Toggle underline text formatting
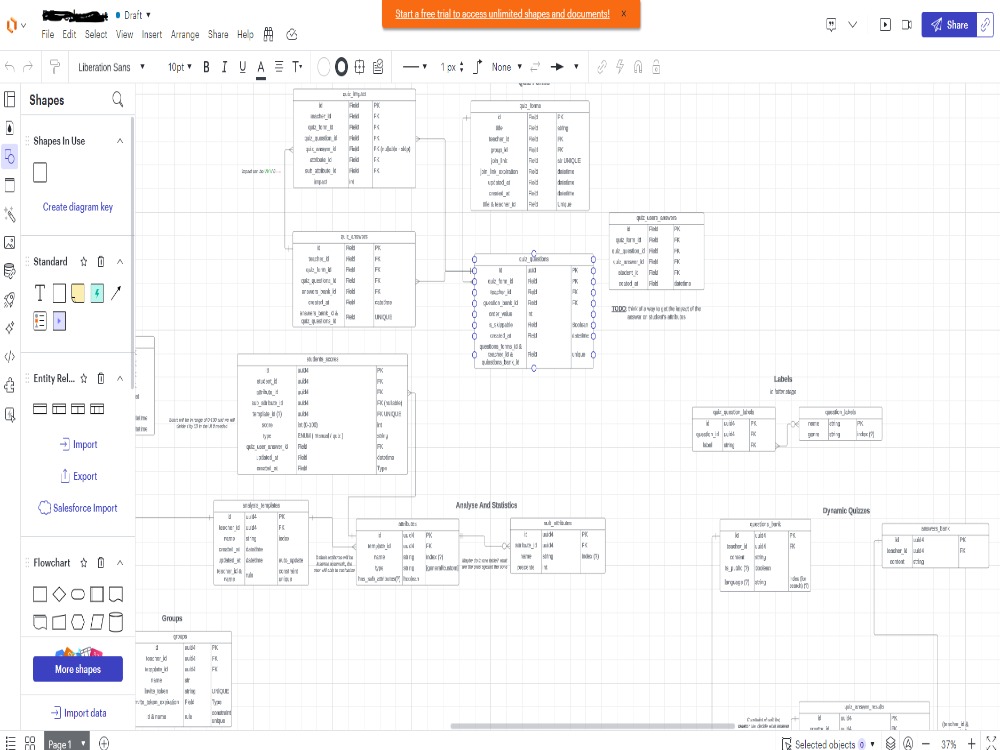The height and width of the screenshot is (750, 1000). coord(242,67)
